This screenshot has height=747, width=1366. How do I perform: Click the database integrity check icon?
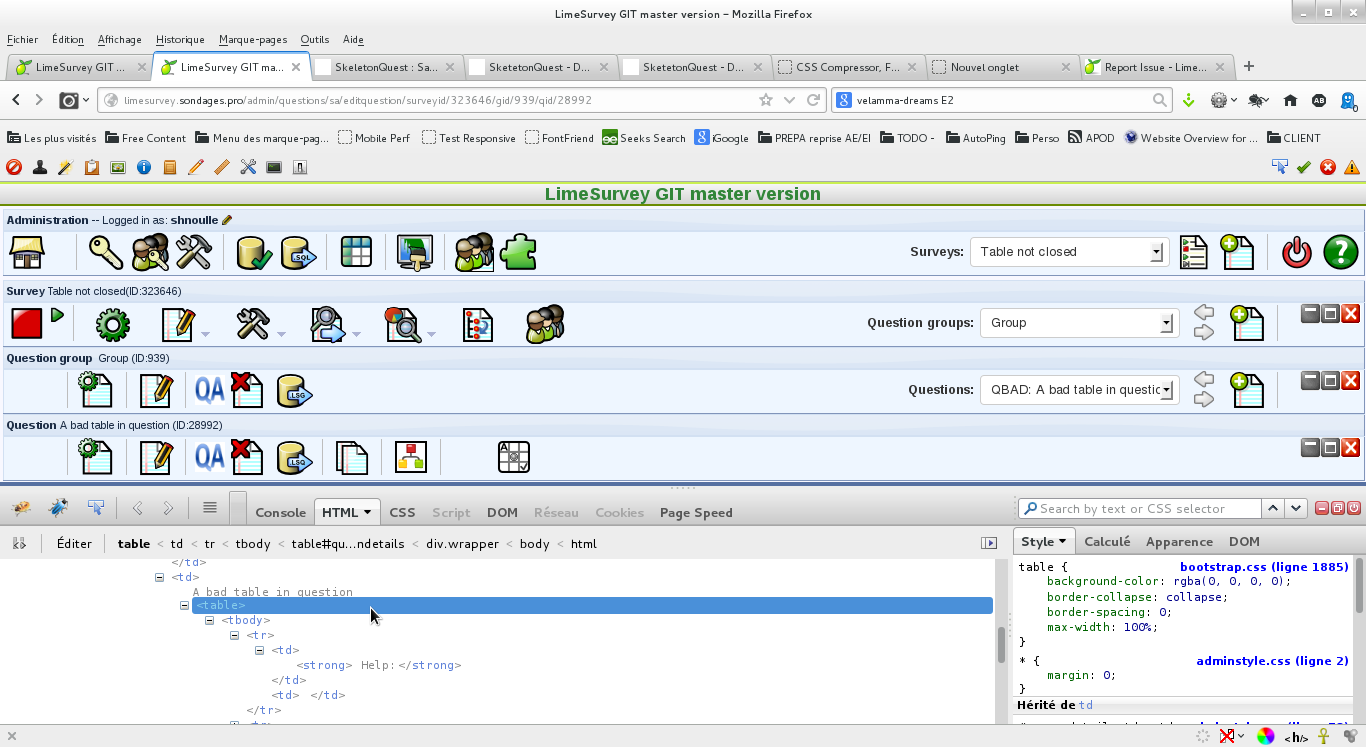click(254, 252)
